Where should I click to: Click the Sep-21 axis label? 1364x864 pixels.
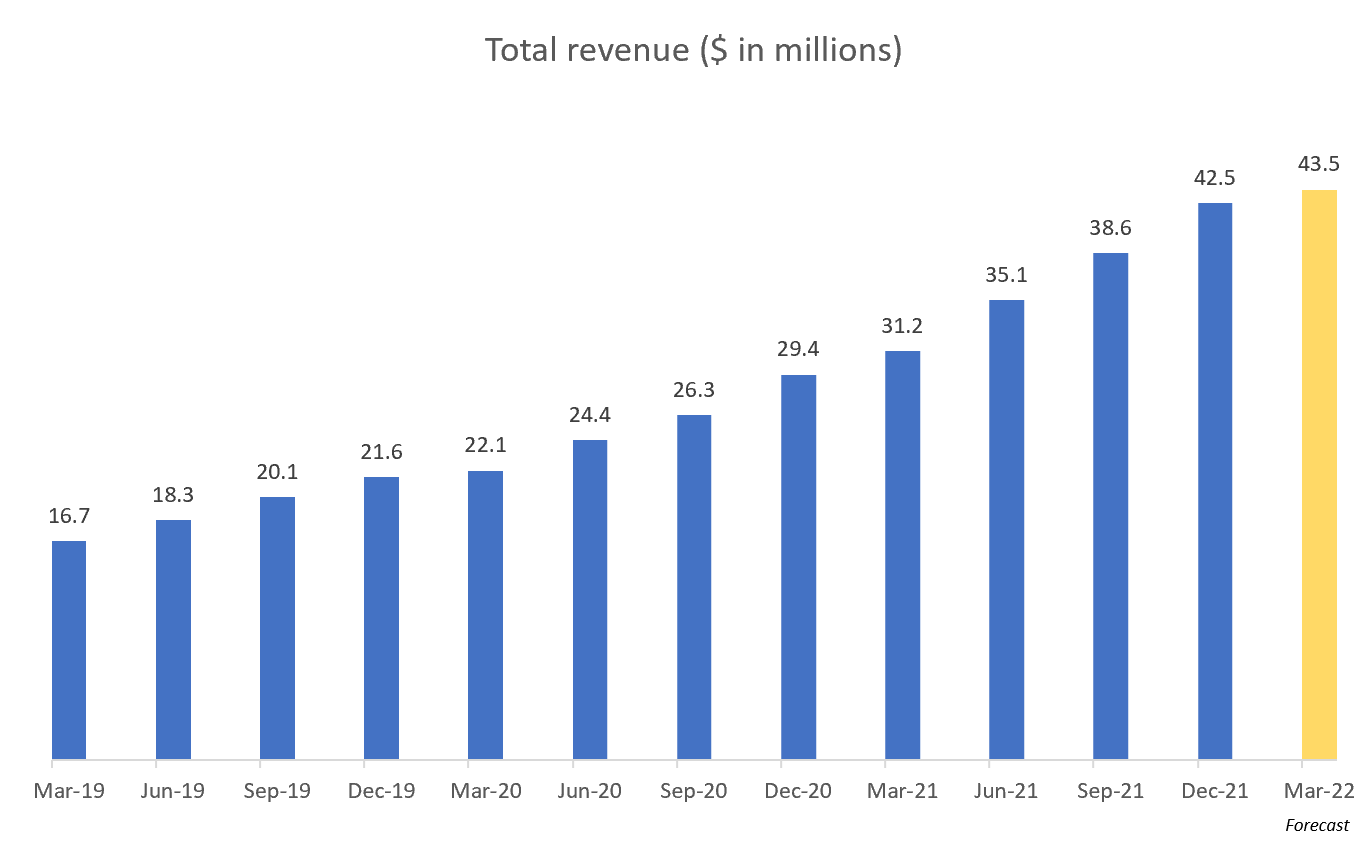(1109, 790)
